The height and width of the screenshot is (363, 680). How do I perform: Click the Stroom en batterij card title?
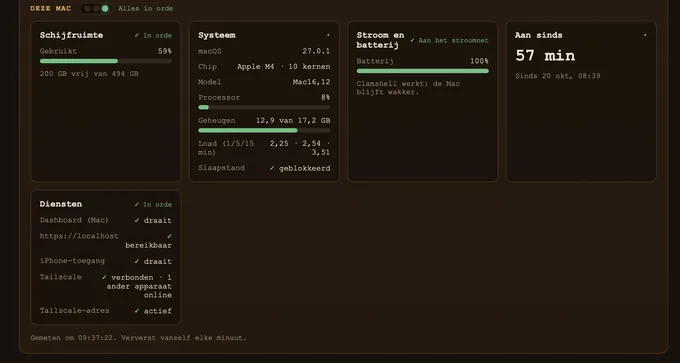click(380, 40)
